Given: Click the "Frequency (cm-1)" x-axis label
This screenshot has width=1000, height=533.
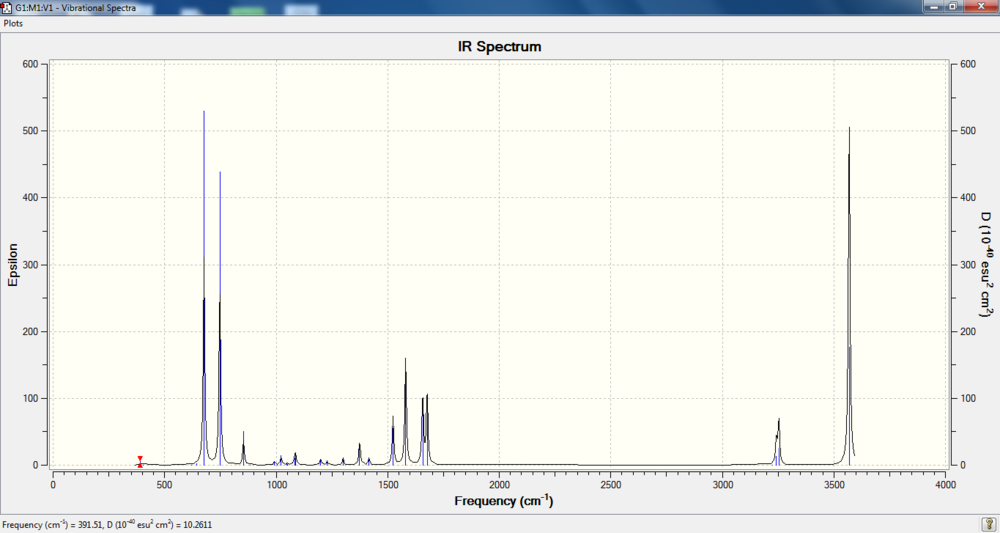Looking at the screenshot, I should [x=504, y=500].
